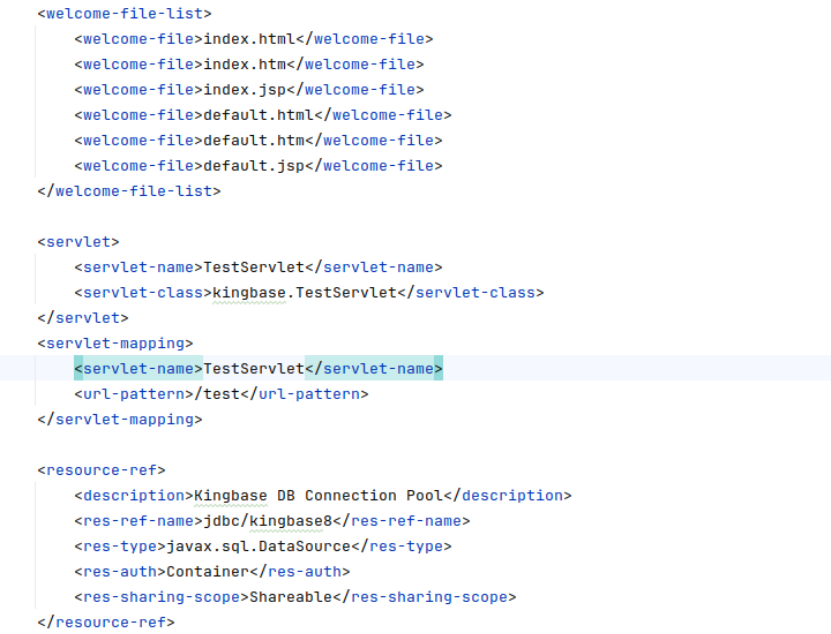The height and width of the screenshot is (634, 831).
Task: Click the closing welcome-file-list tag
Action: pyautogui.click(x=129, y=191)
